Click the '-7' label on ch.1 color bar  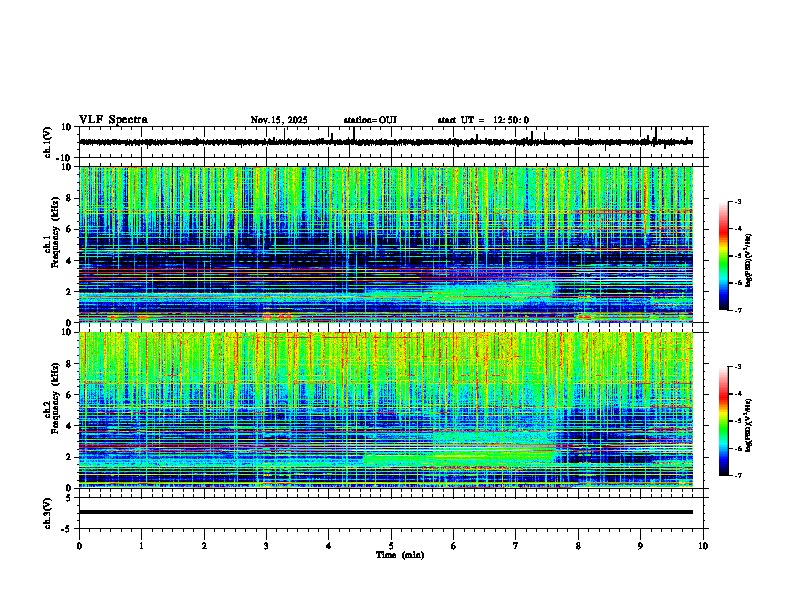click(738, 310)
